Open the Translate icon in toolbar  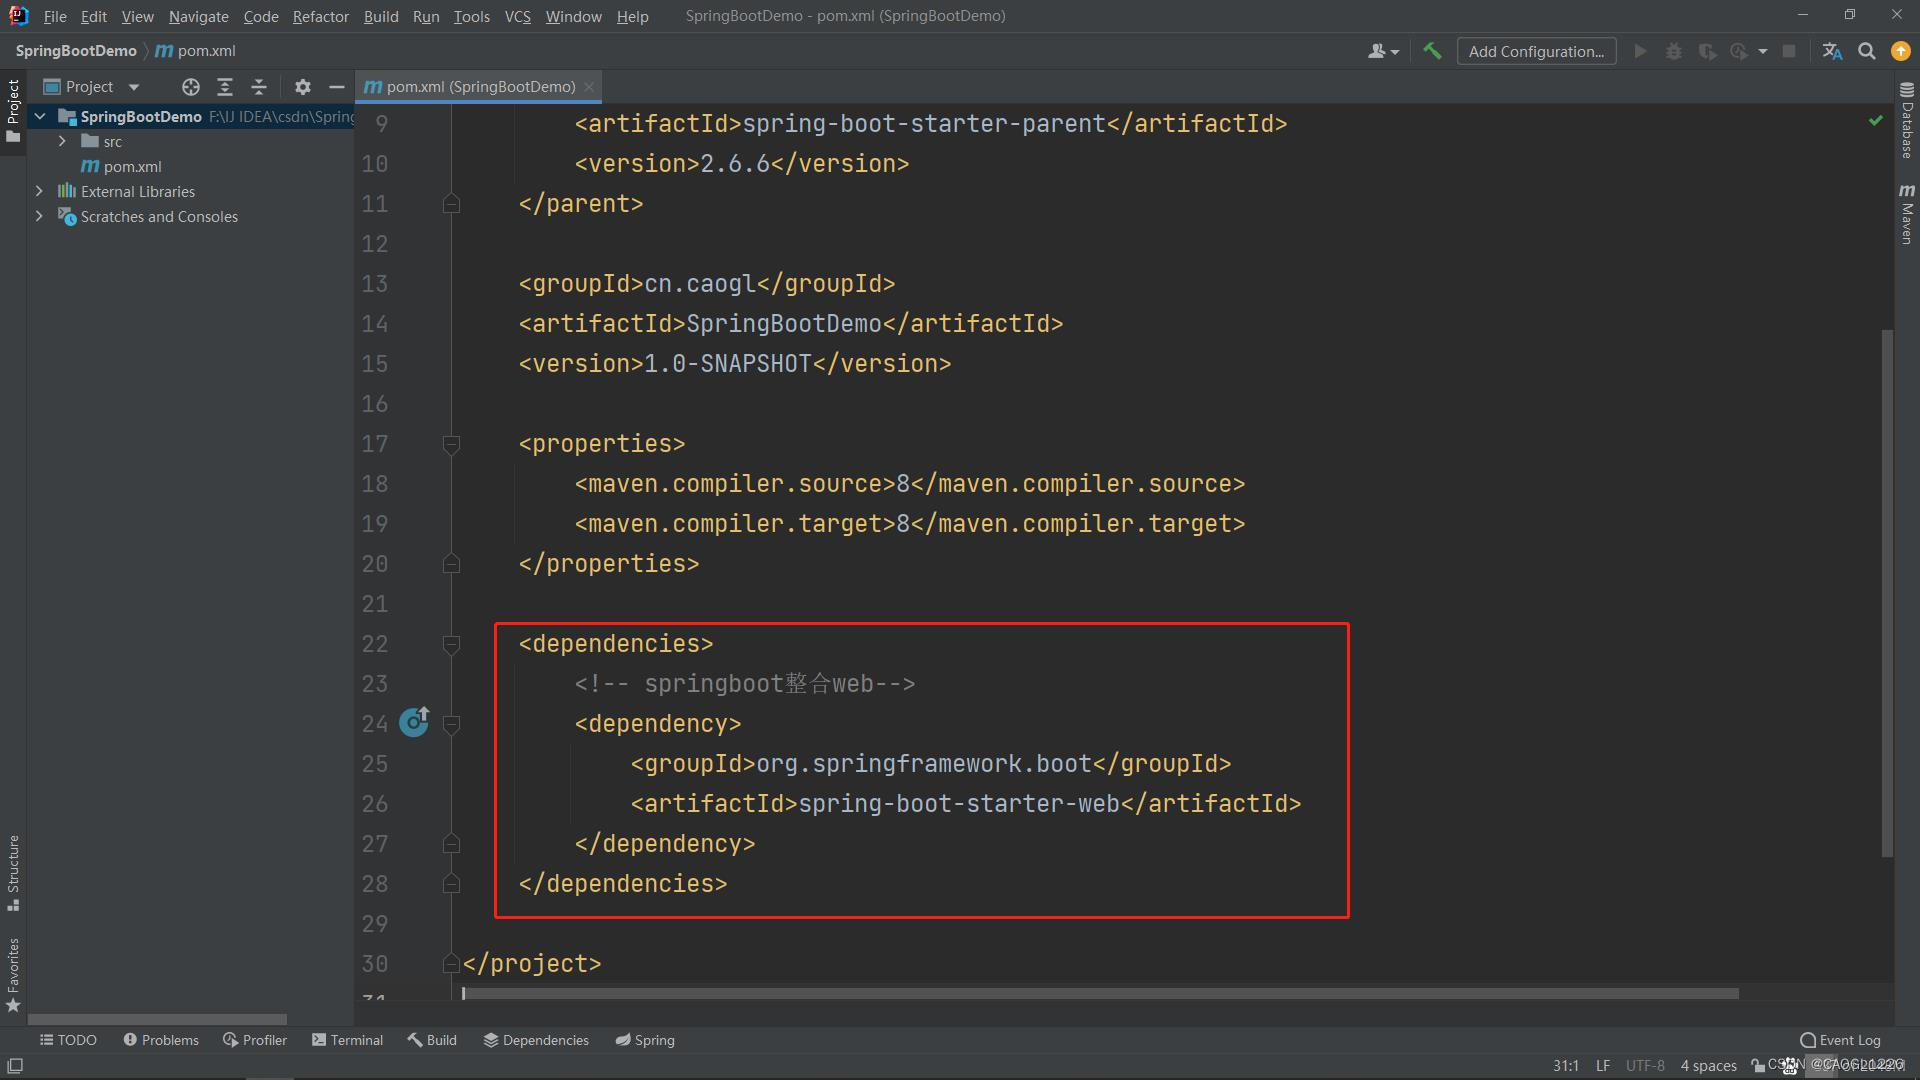pos(1832,51)
